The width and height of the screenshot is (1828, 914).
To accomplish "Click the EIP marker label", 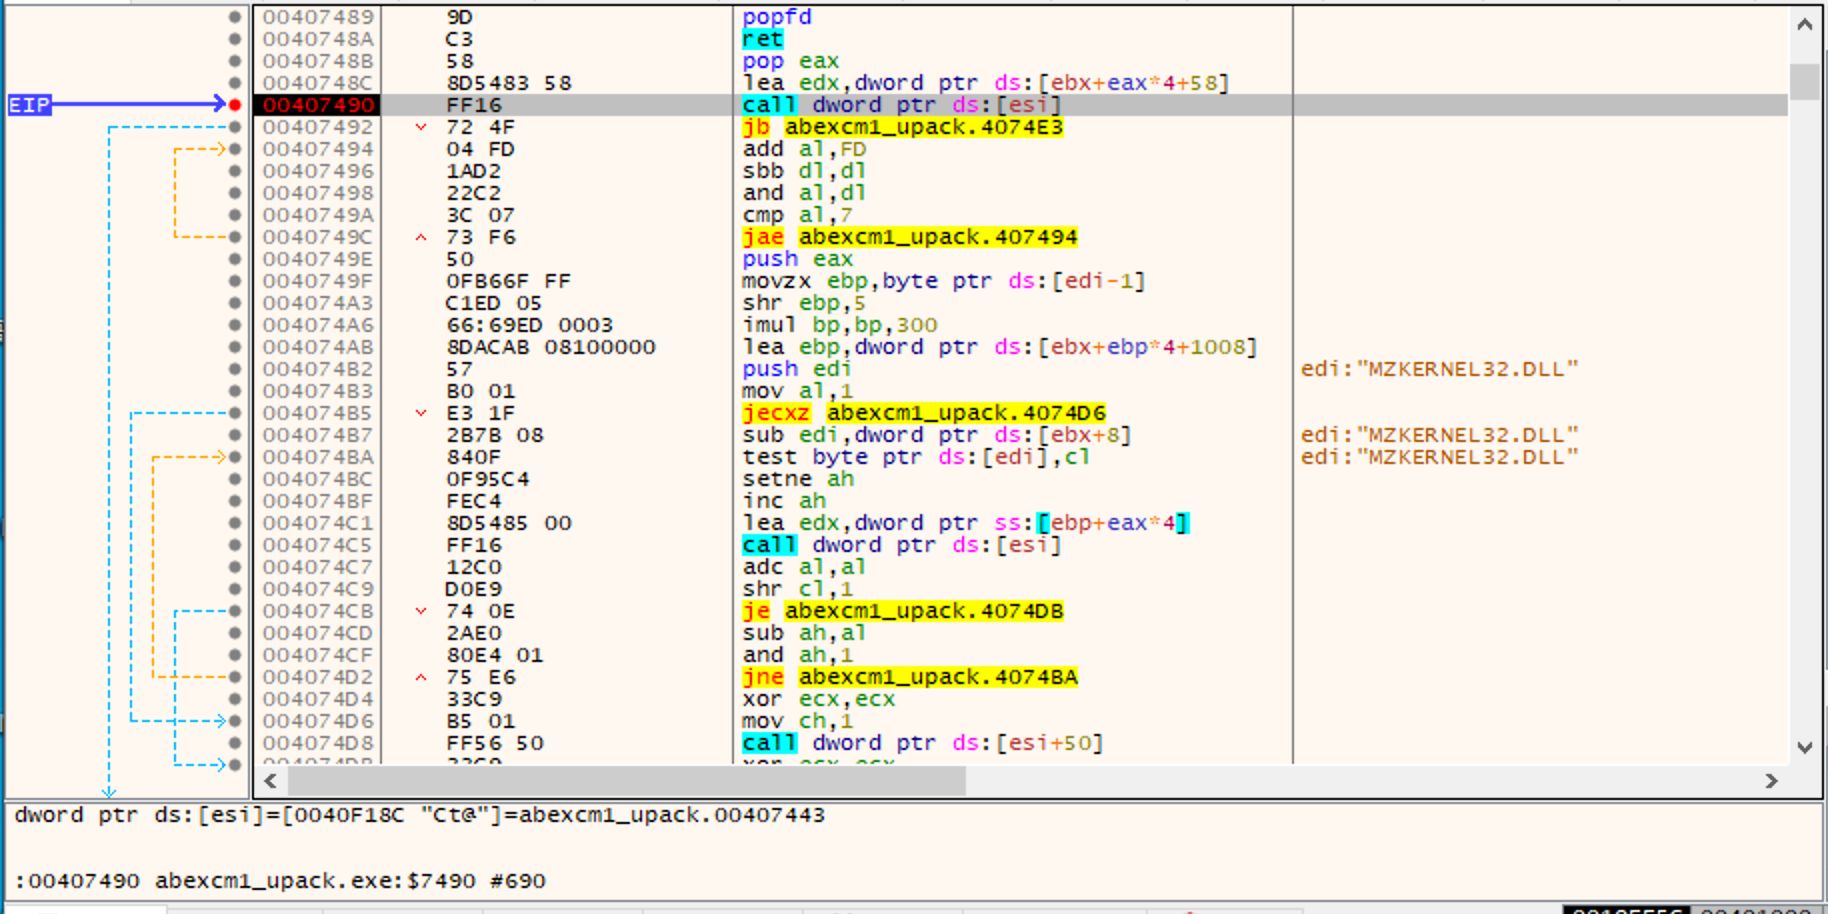I will [x=29, y=105].
